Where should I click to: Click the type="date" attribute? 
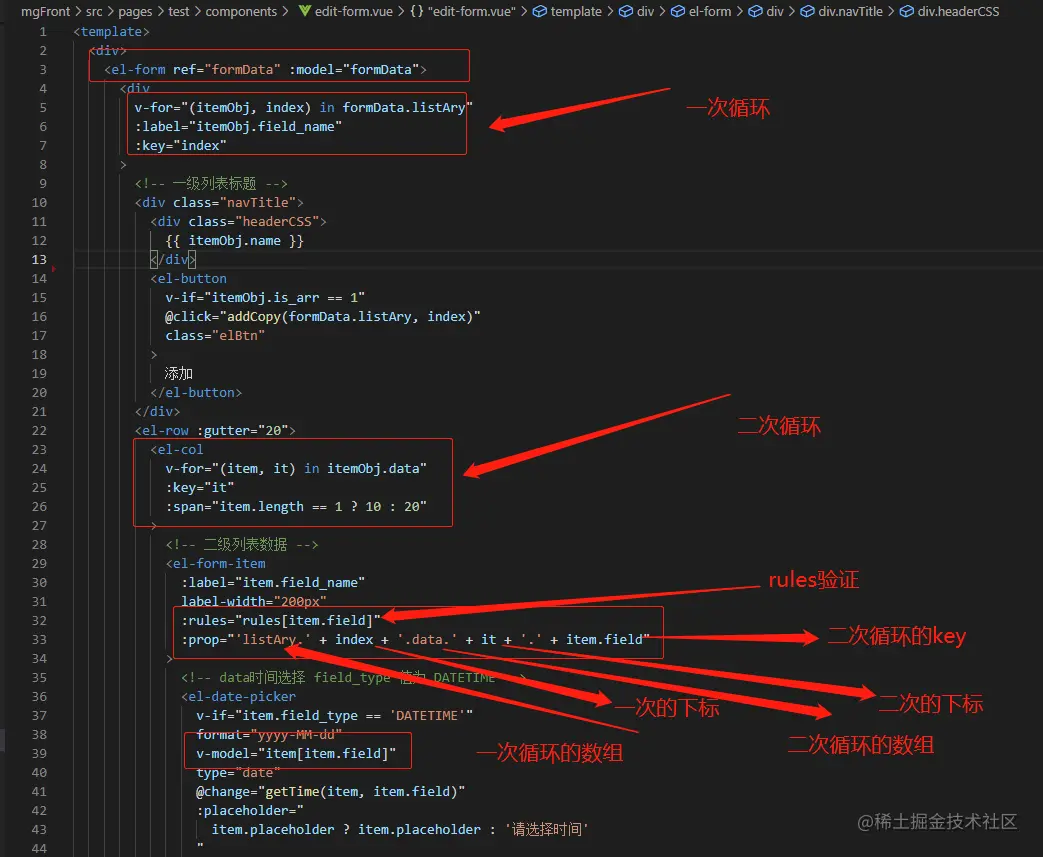coord(238,772)
